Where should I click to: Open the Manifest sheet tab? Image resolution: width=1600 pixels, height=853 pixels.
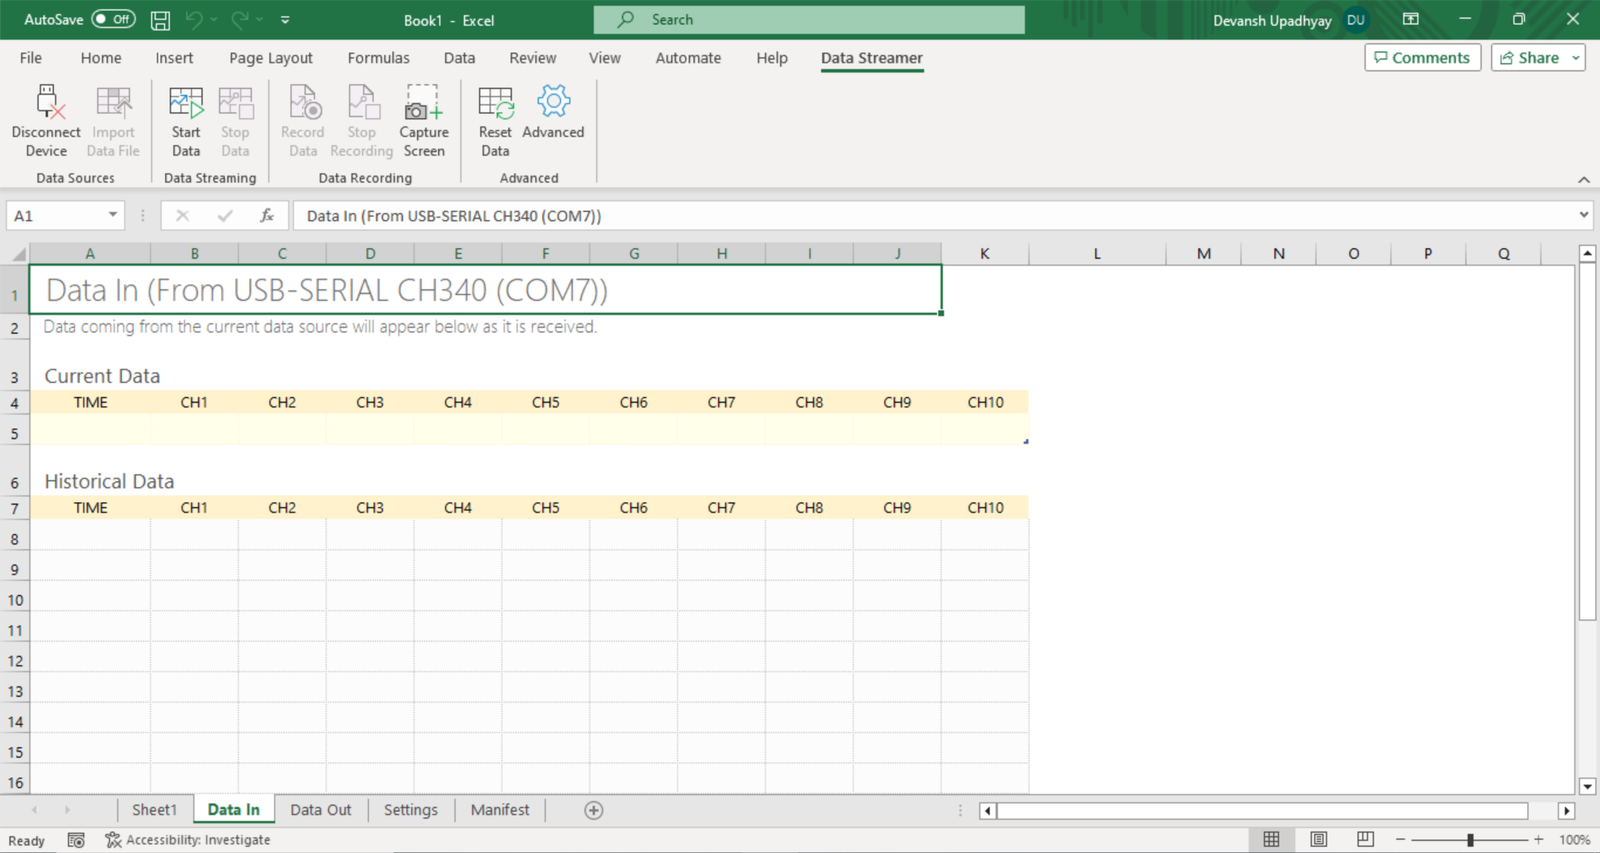coord(500,810)
